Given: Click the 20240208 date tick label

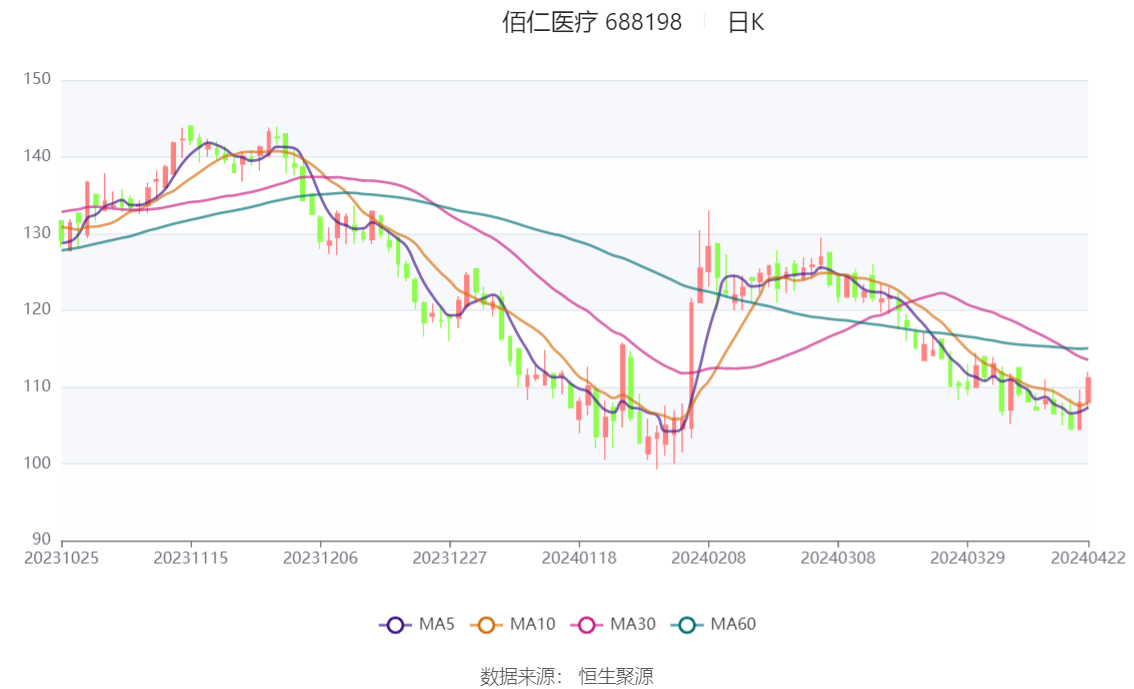Looking at the screenshot, I should click(x=707, y=558).
